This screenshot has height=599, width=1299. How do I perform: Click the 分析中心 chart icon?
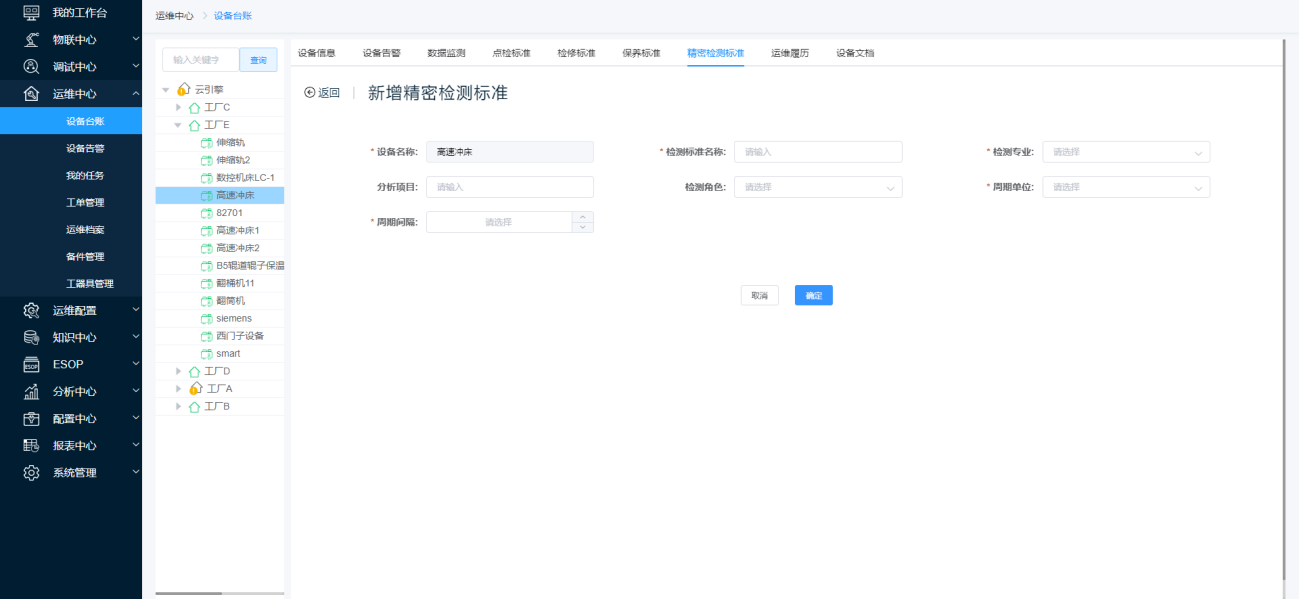[31, 391]
